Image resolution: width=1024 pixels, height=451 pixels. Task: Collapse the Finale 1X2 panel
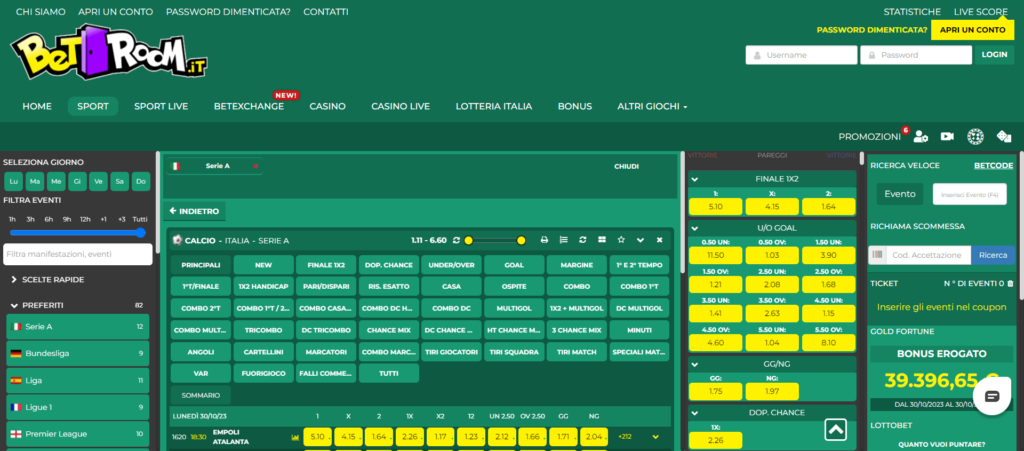tap(695, 179)
